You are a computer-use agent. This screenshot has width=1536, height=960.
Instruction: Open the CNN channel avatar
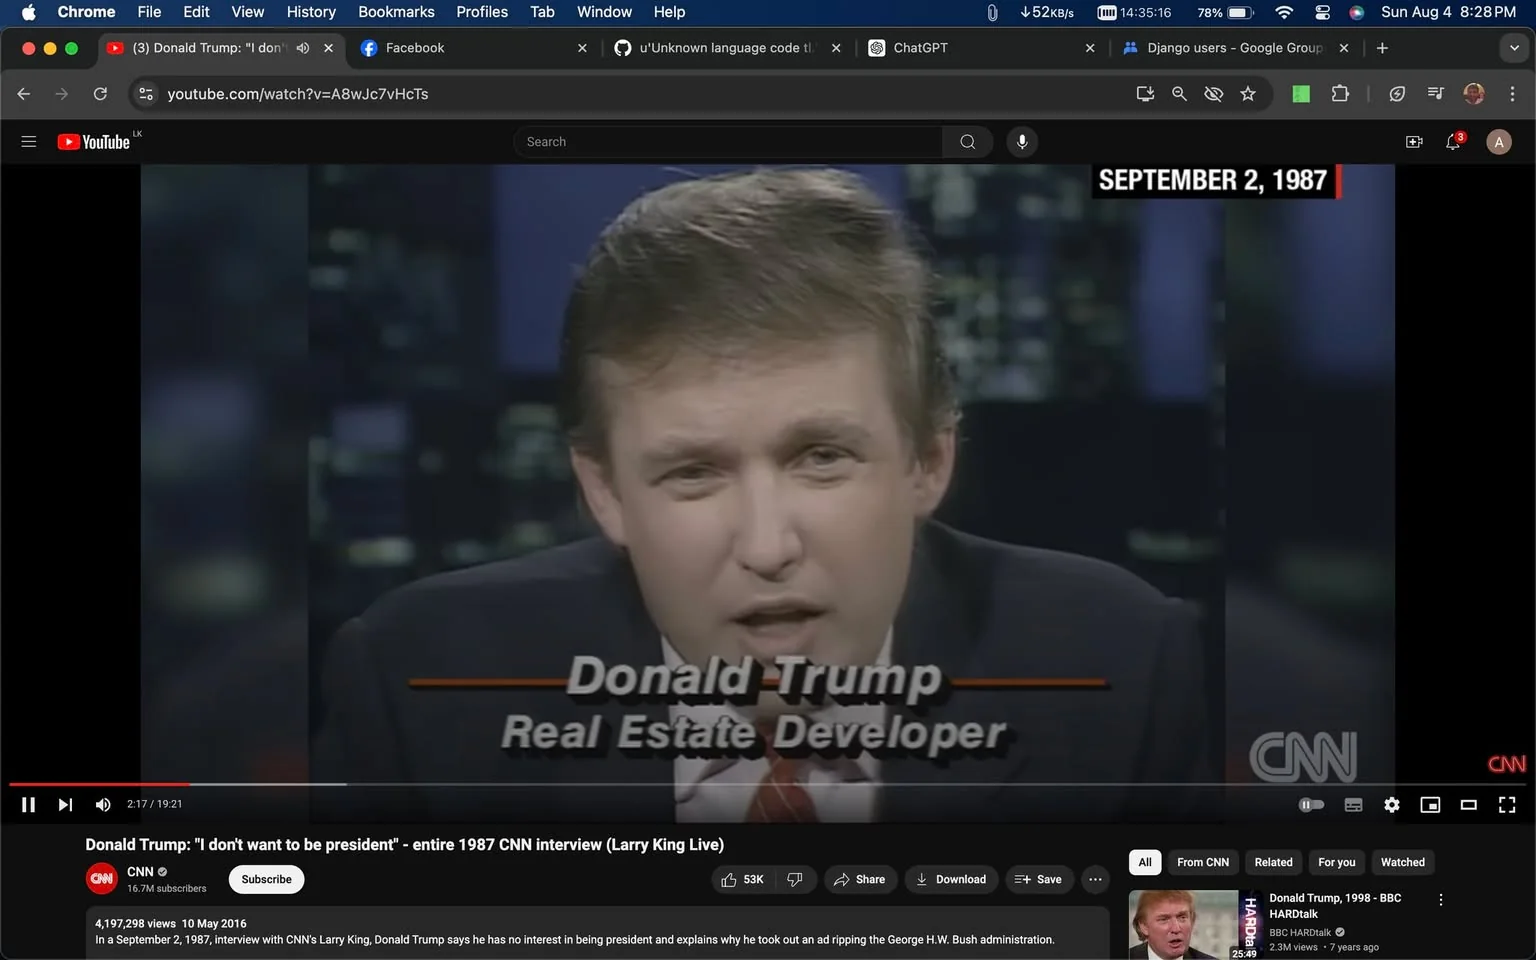tap(102, 879)
